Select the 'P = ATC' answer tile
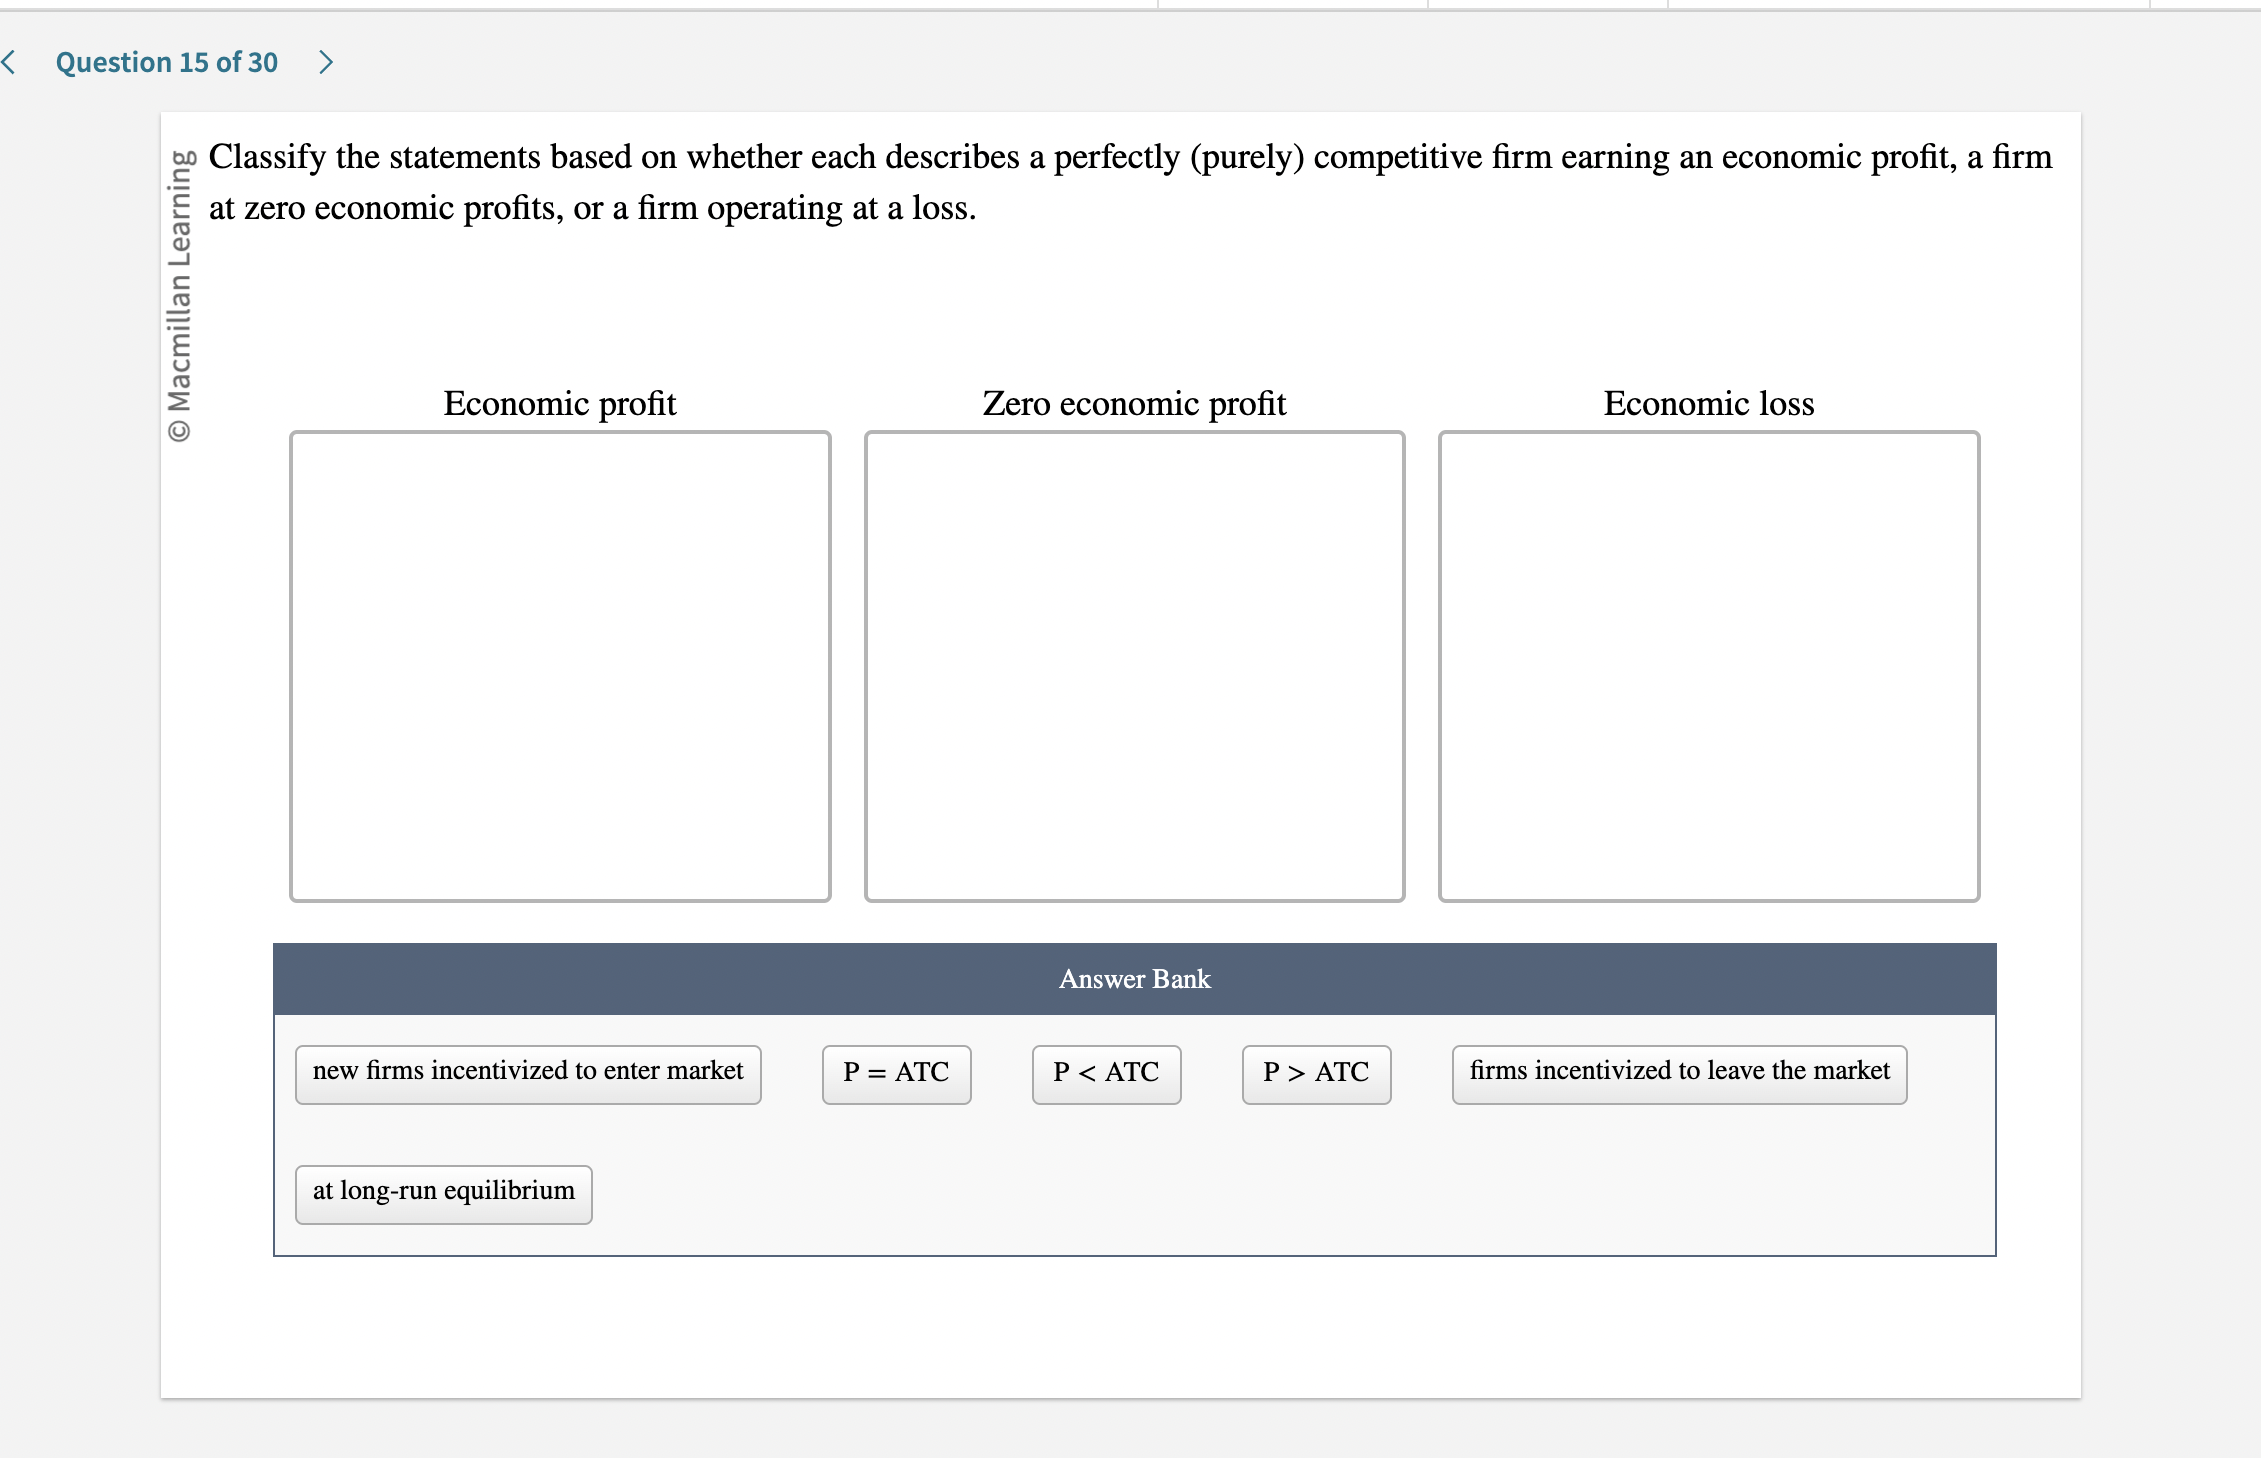This screenshot has width=2261, height=1458. tap(895, 1073)
